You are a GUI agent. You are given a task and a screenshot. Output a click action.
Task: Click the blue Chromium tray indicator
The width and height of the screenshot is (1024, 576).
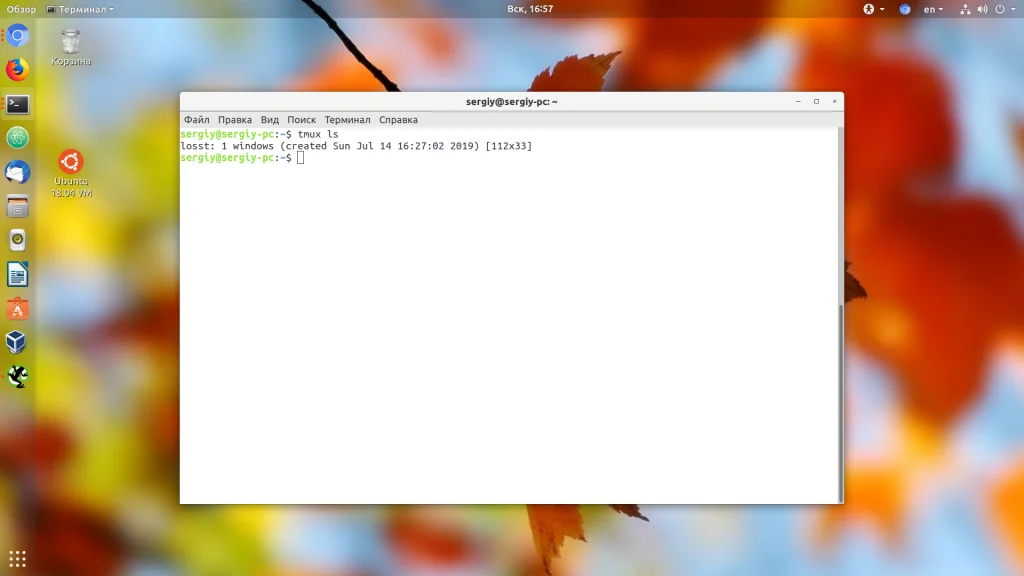pyautogui.click(x=904, y=9)
